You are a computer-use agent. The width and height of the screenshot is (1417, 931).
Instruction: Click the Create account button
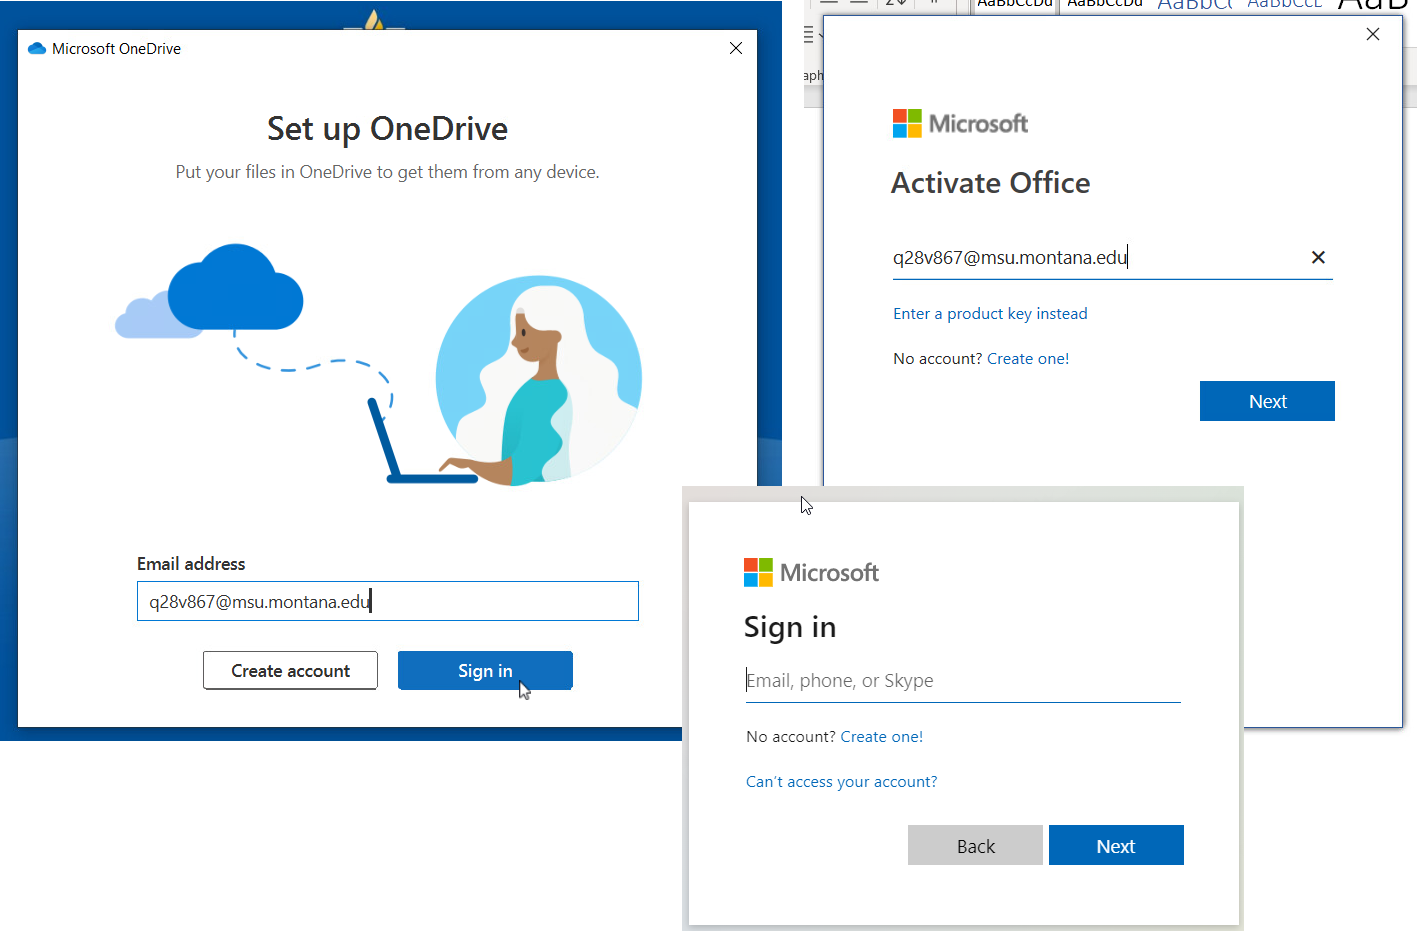tap(290, 670)
